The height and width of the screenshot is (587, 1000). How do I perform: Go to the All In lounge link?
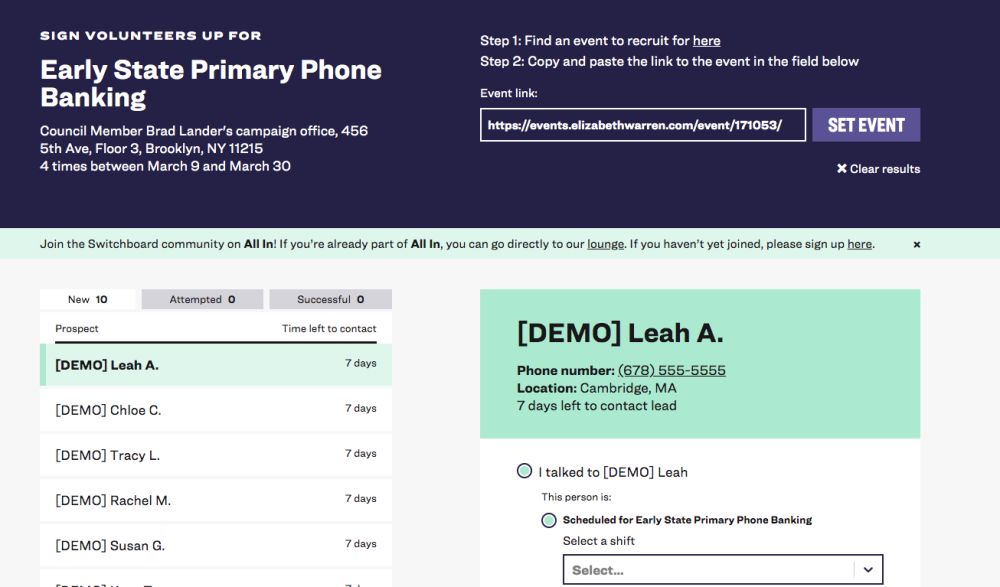(605, 244)
